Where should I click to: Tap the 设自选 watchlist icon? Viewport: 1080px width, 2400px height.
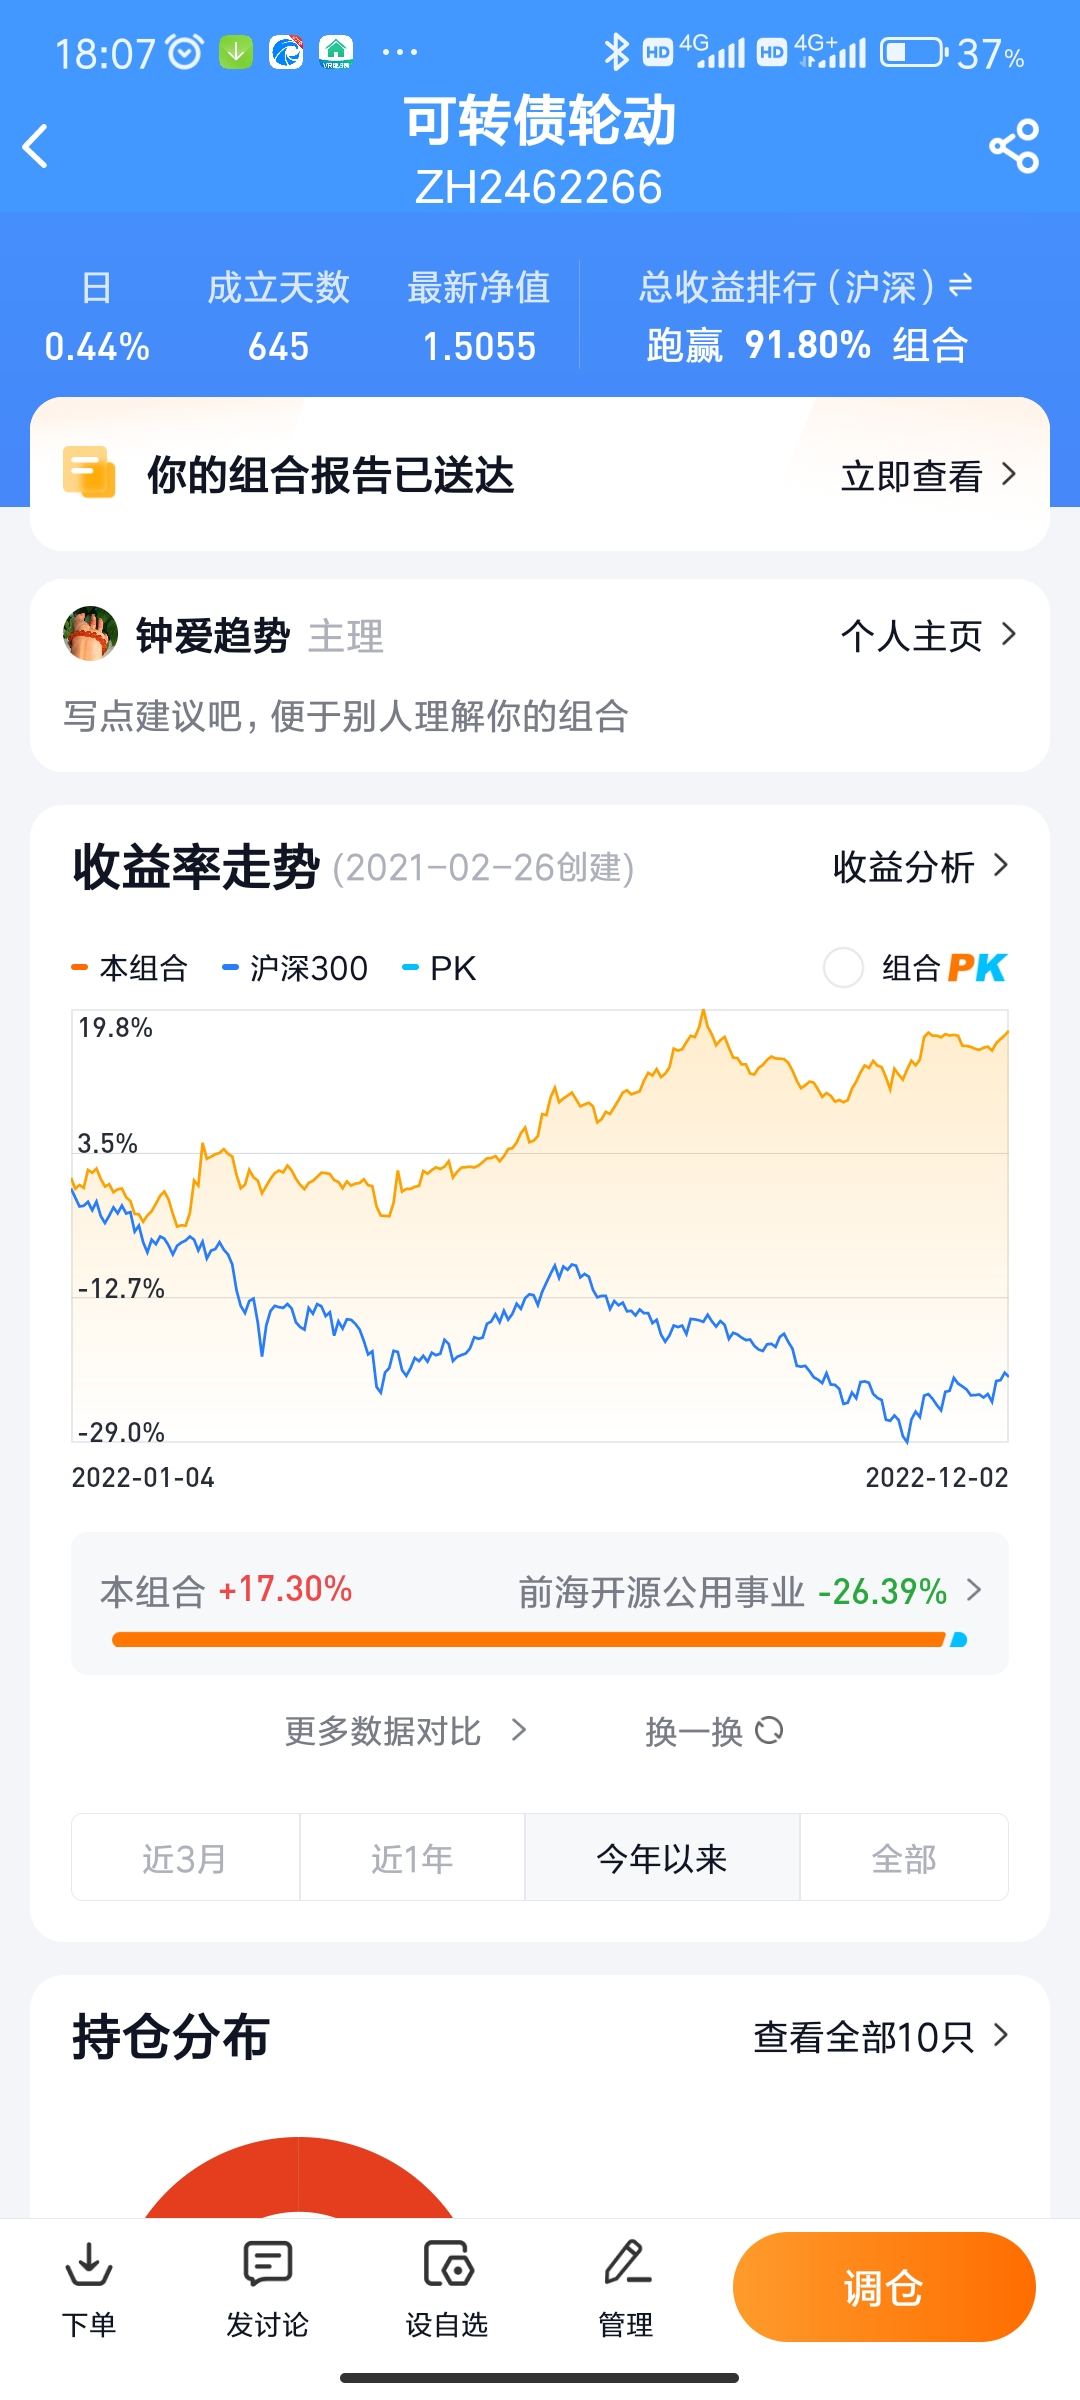447,2266
